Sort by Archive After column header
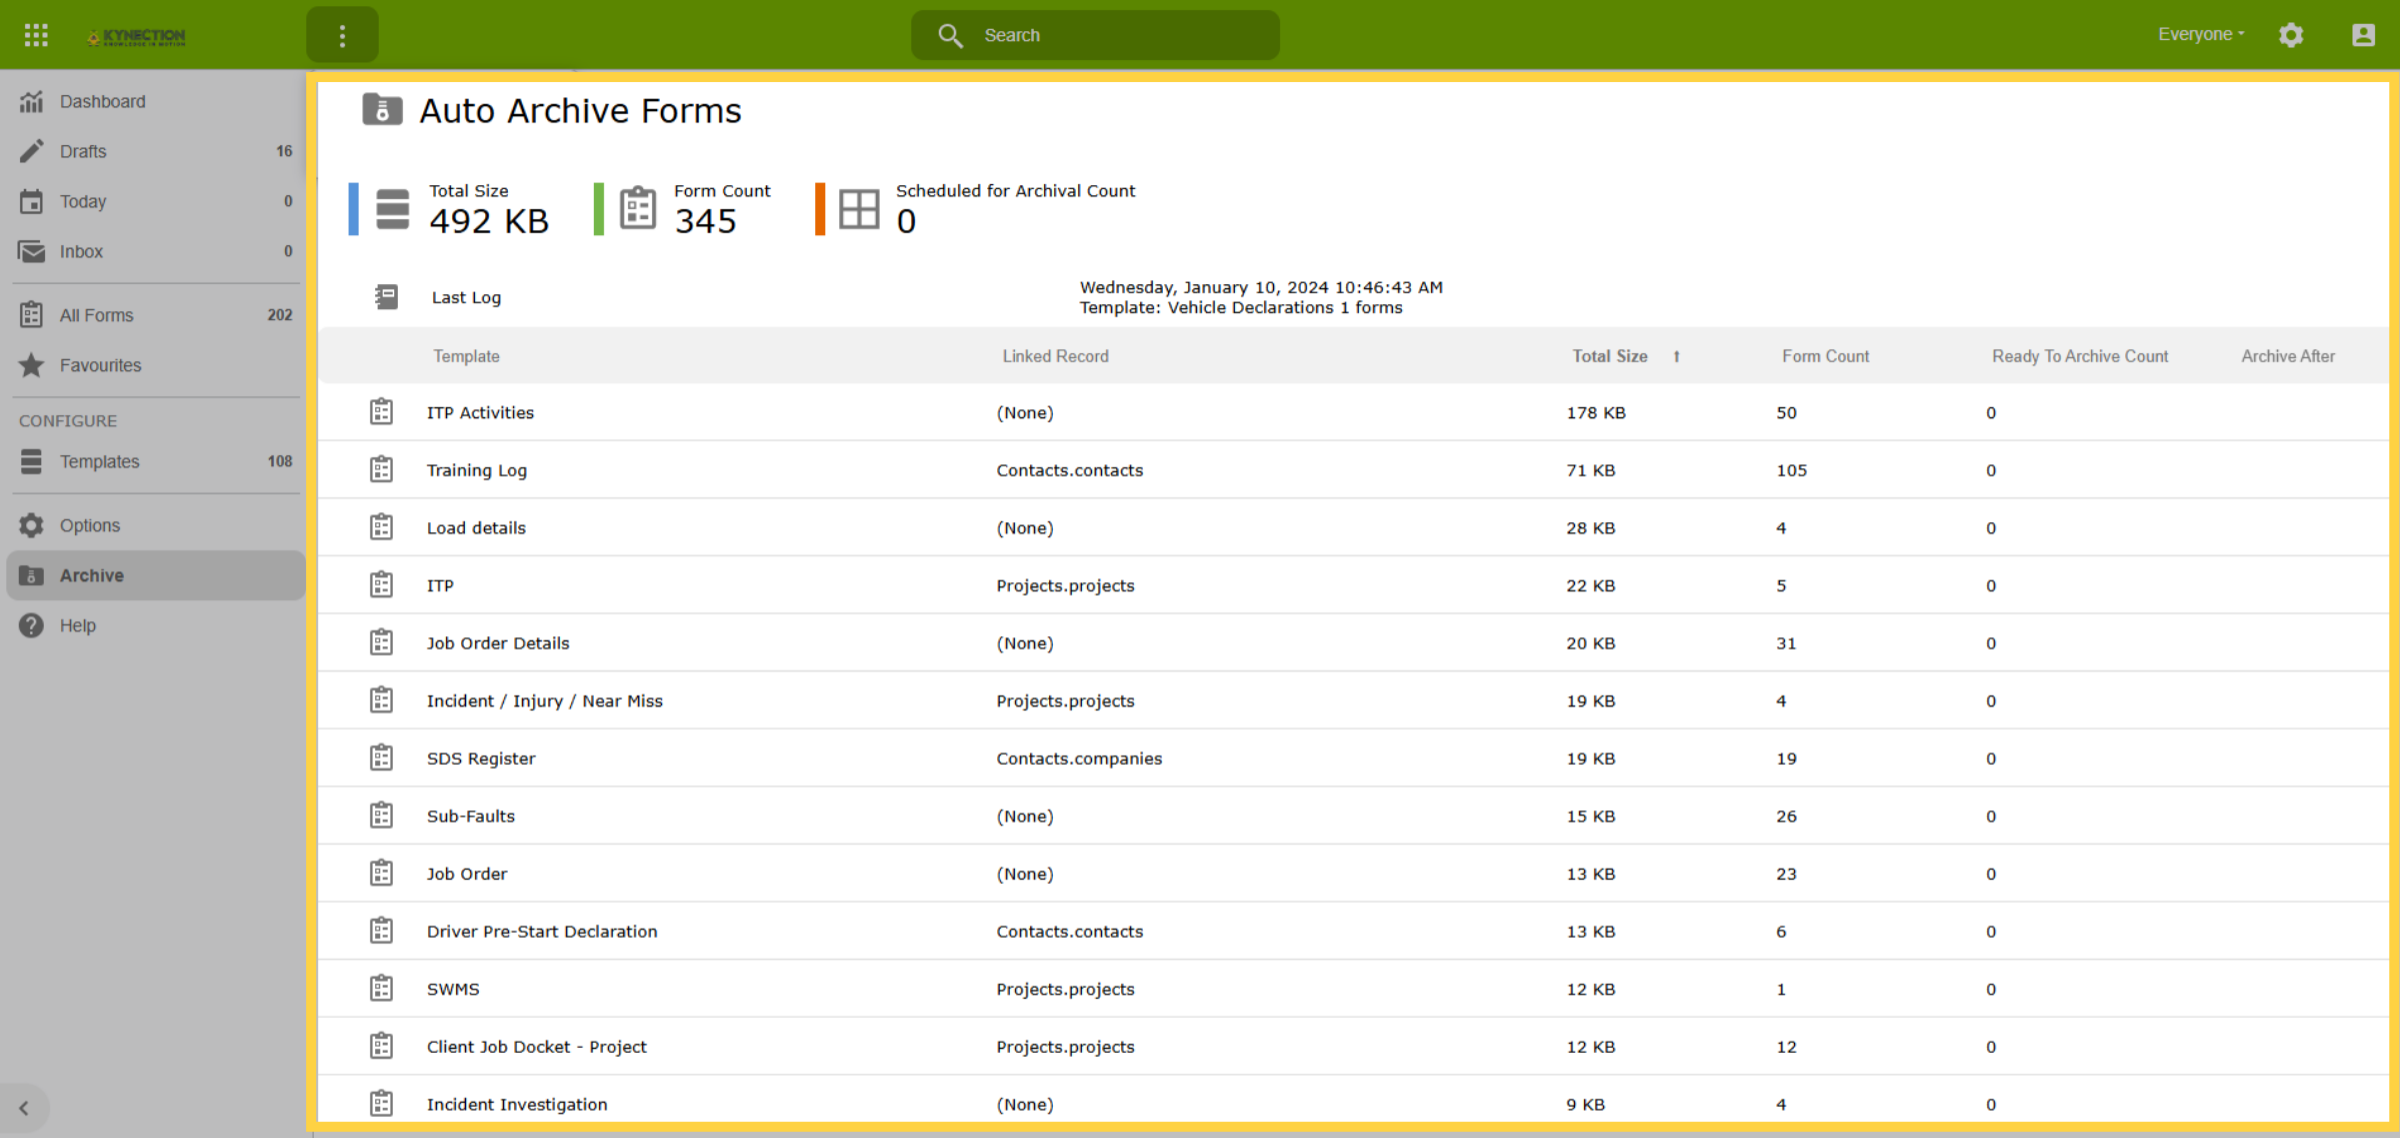This screenshot has width=2400, height=1138. coord(2288,356)
